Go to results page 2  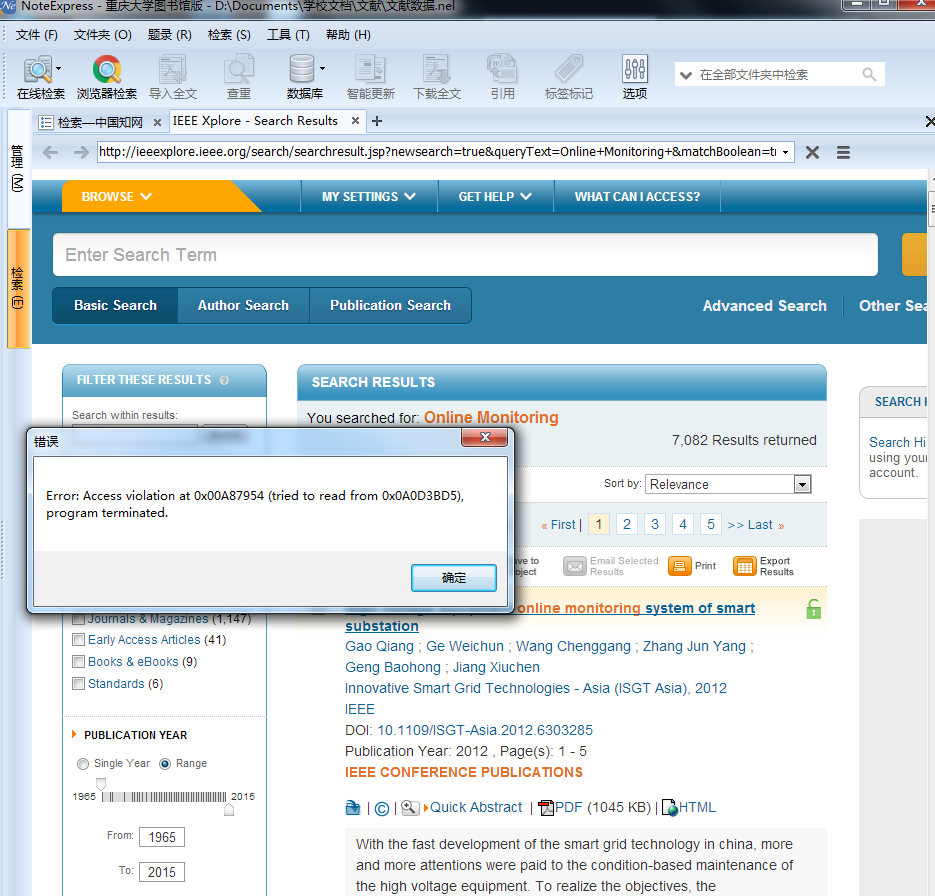click(x=627, y=525)
